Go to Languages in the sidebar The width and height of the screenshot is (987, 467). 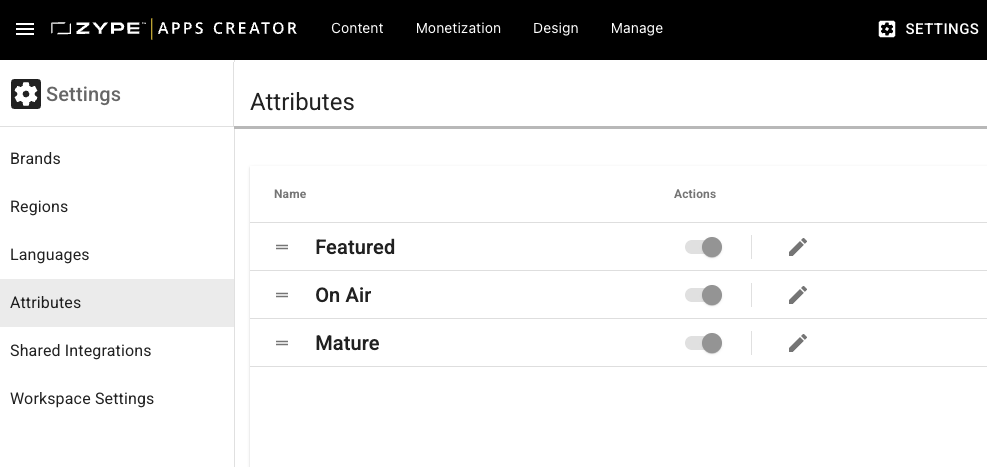tap(117, 255)
